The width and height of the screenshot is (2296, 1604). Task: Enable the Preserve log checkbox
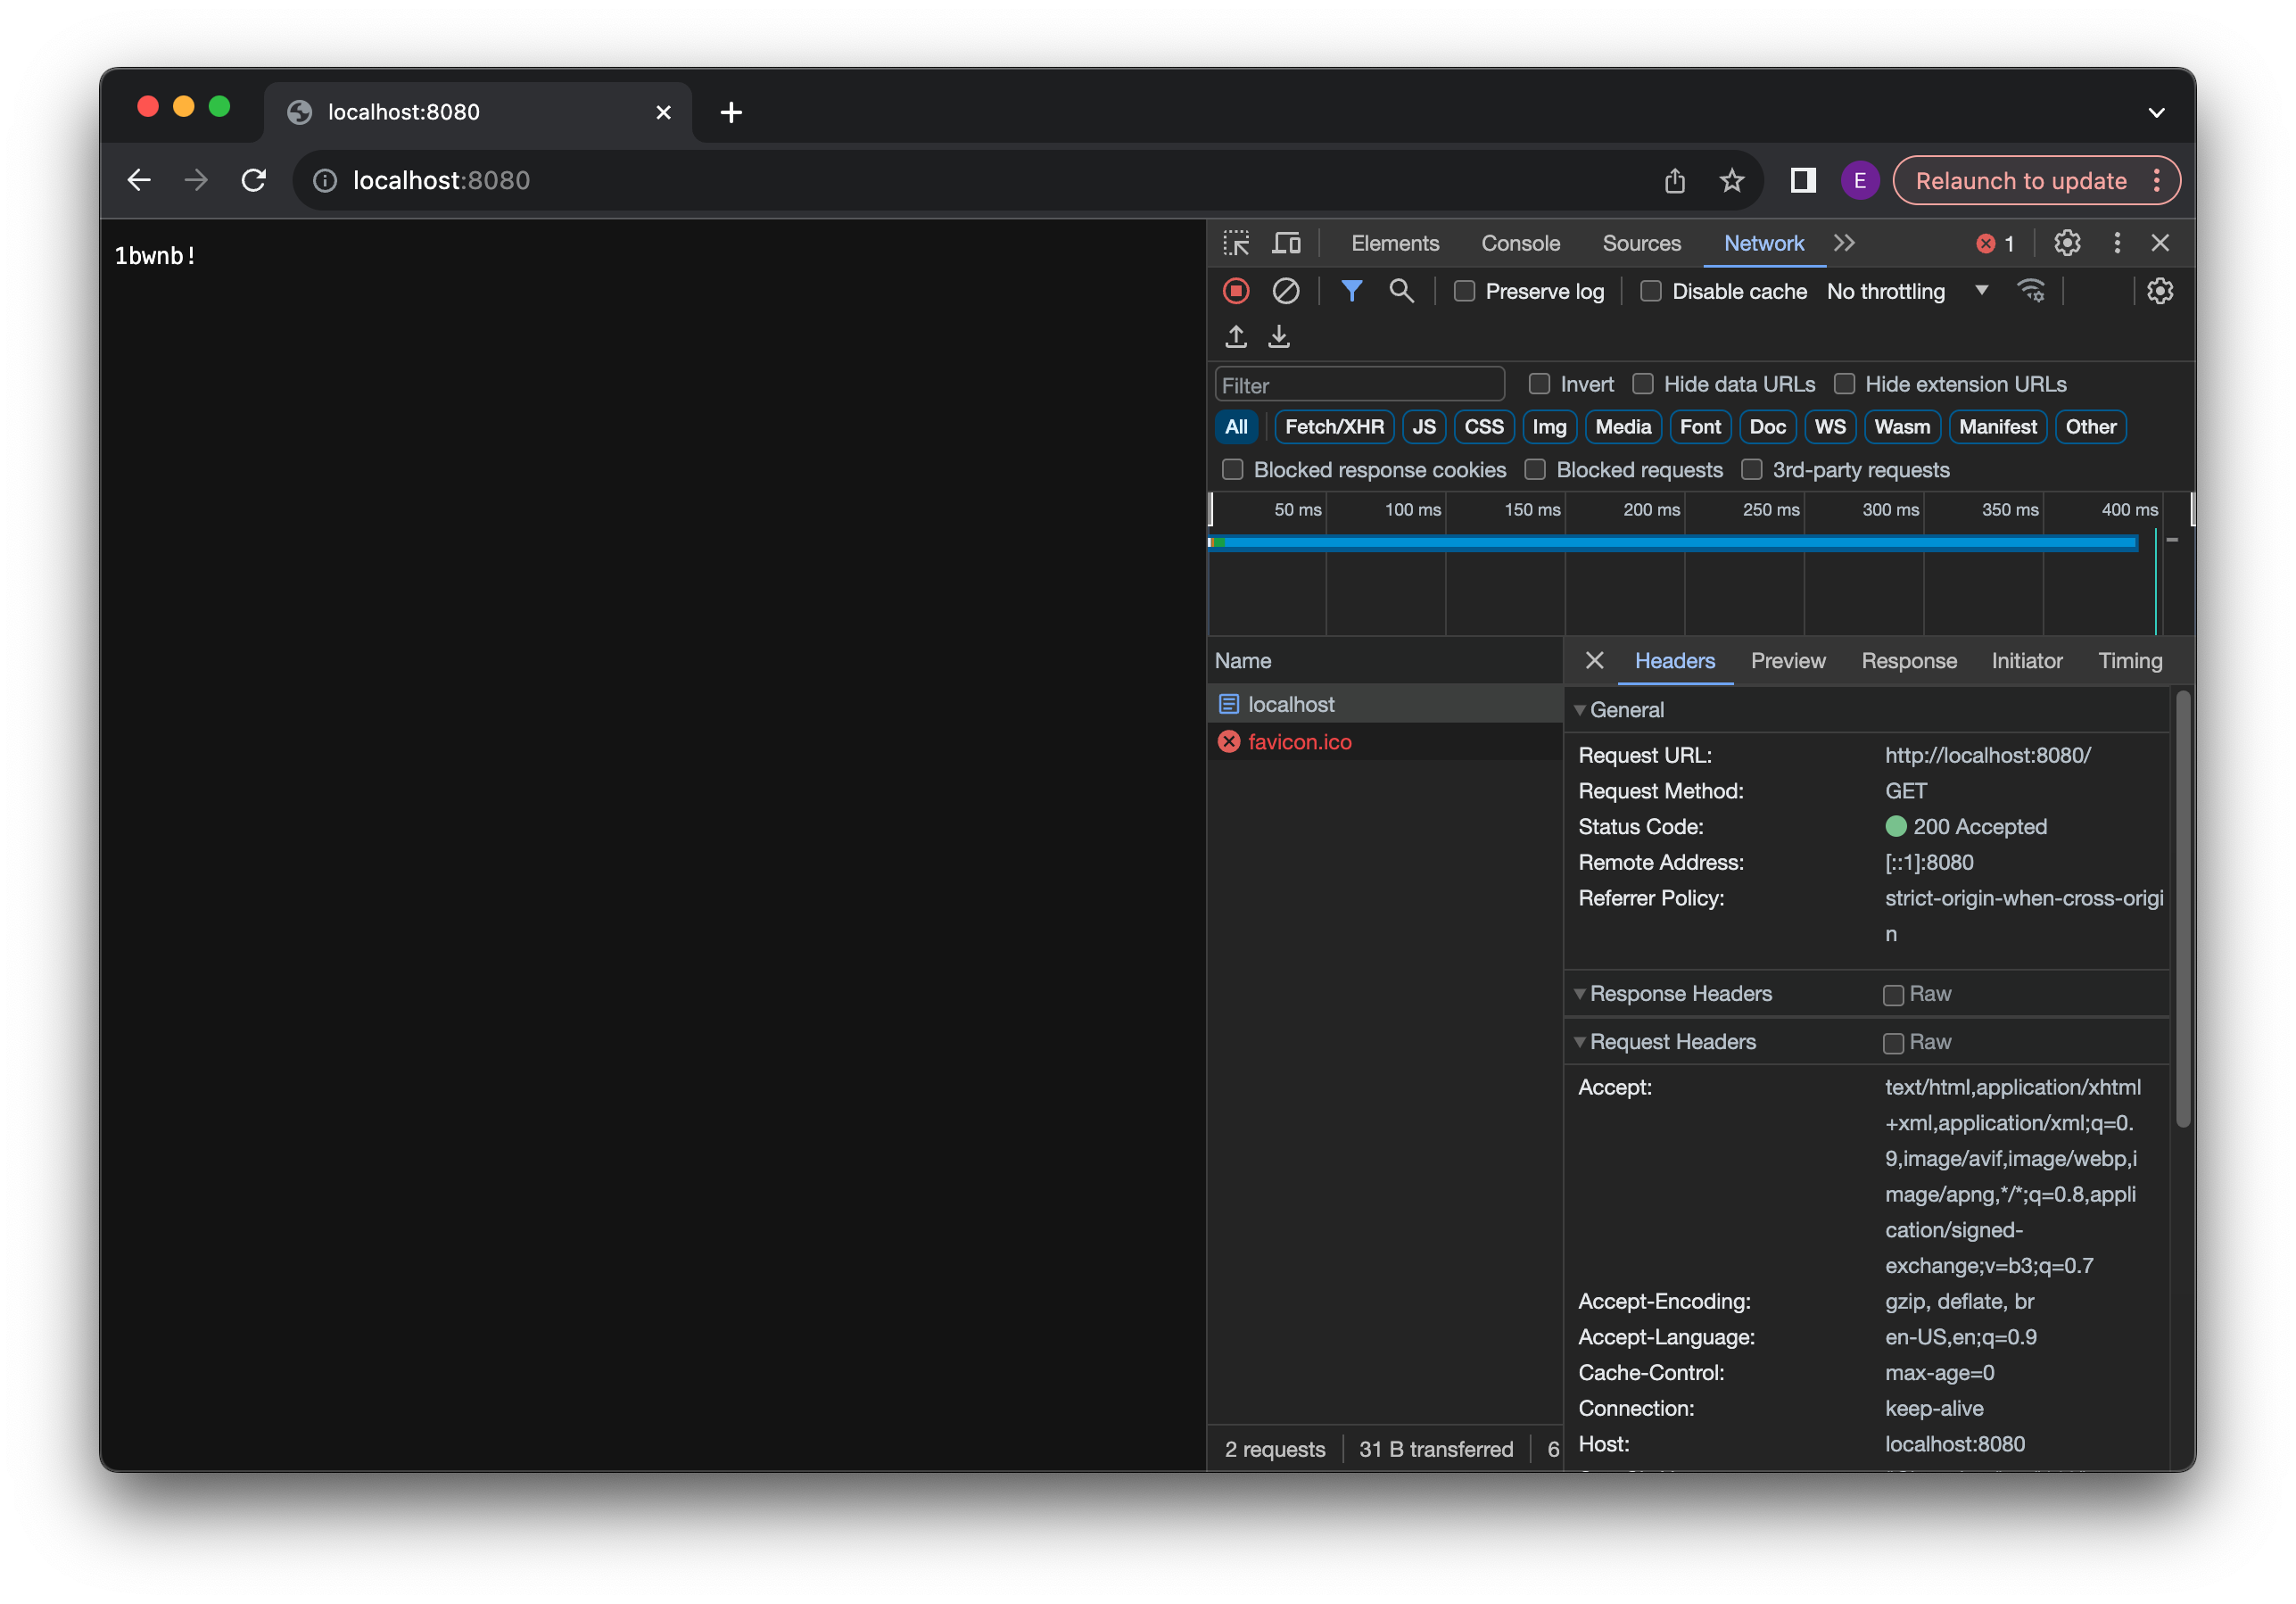1464,291
